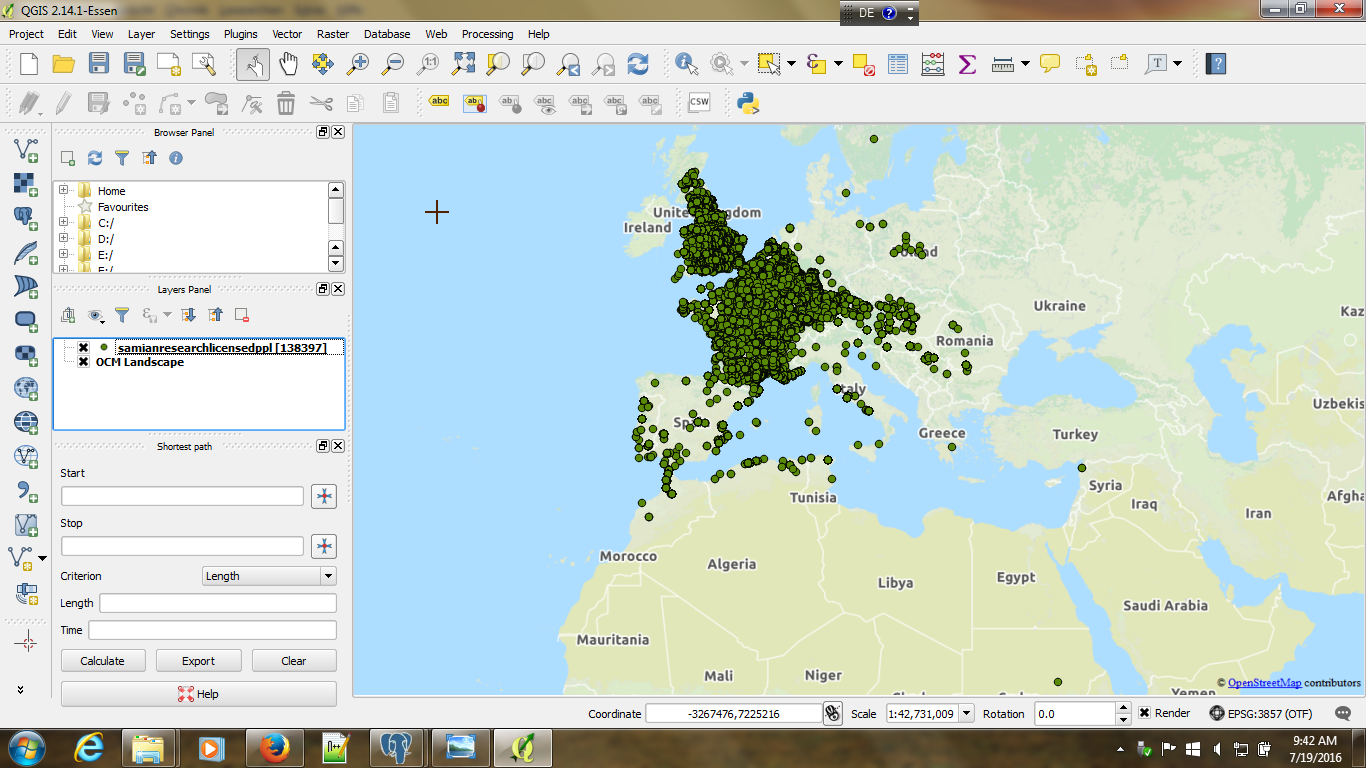Toggle the Render checkbox in status bar
Viewport: 1366px width, 768px height.
(x=1144, y=713)
